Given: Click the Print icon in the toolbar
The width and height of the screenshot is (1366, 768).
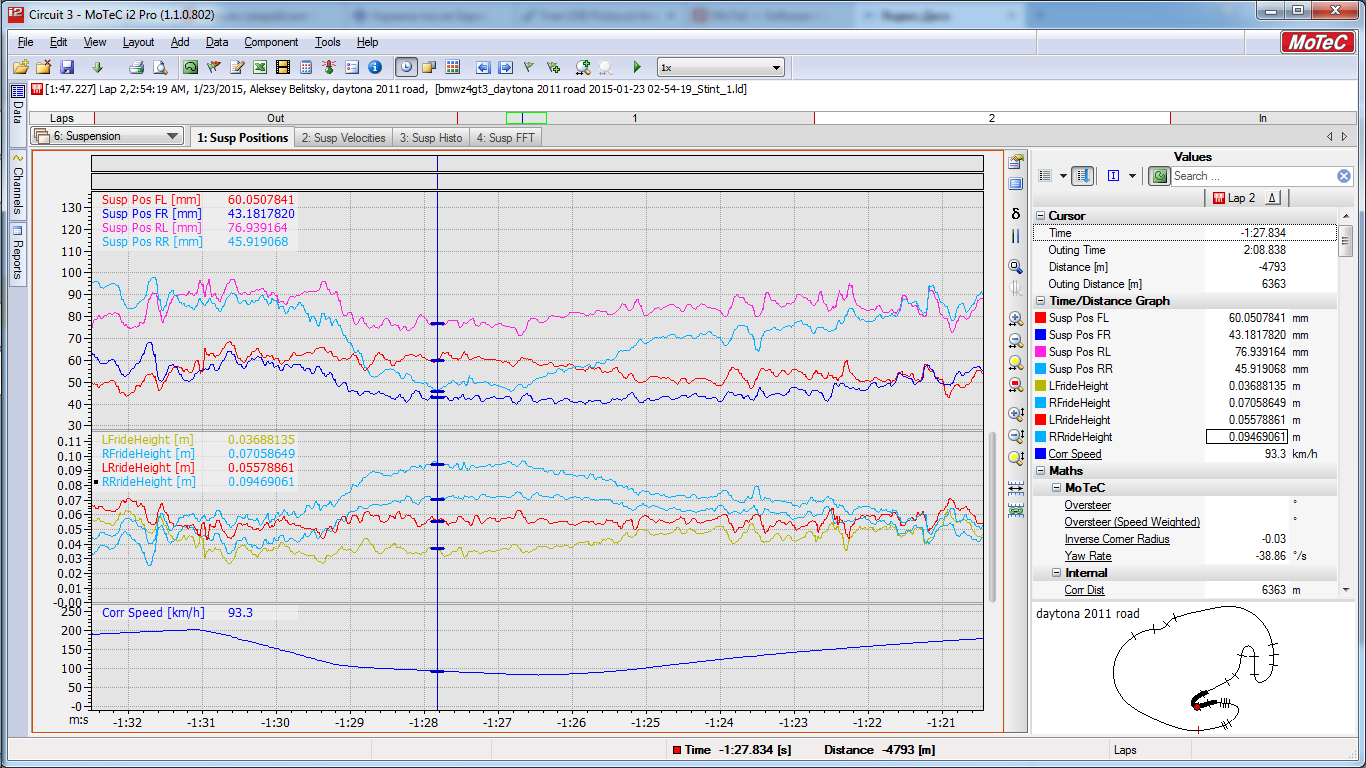Looking at the screenshot, I should 137,67.
